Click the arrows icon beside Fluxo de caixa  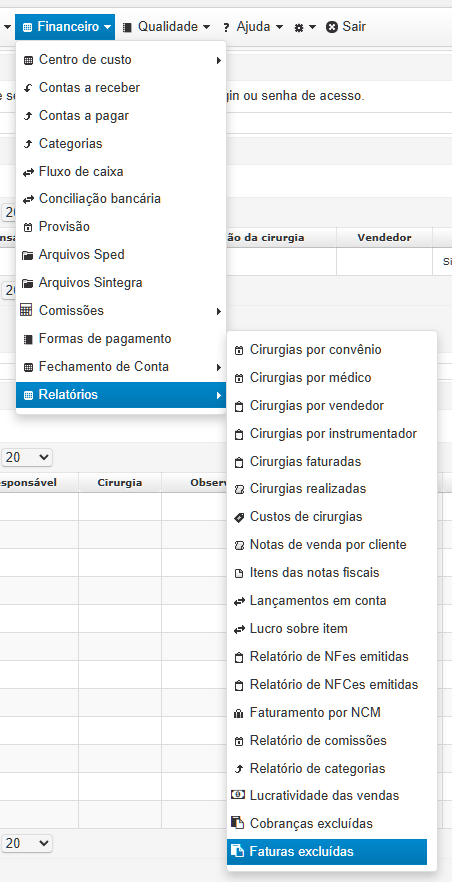28,172
